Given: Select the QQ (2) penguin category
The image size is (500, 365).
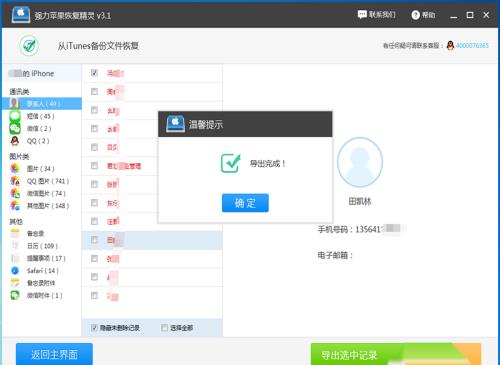Looking at the screenshot, I should click(38, 141).
